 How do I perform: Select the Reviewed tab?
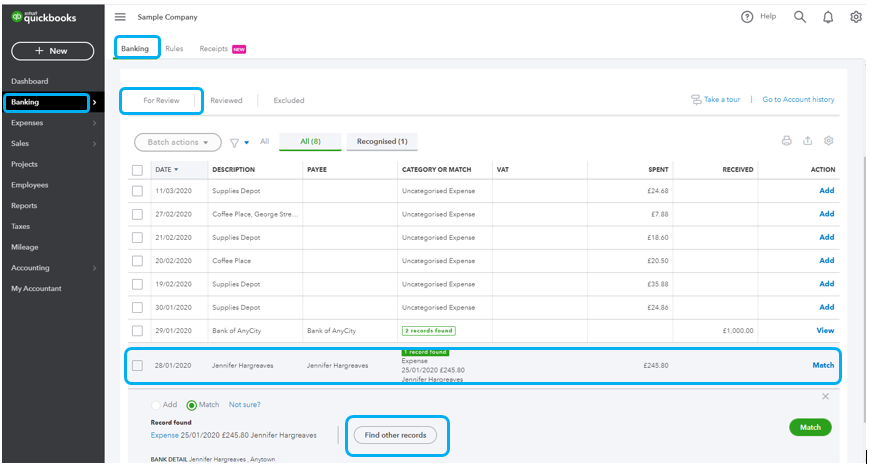226,100
